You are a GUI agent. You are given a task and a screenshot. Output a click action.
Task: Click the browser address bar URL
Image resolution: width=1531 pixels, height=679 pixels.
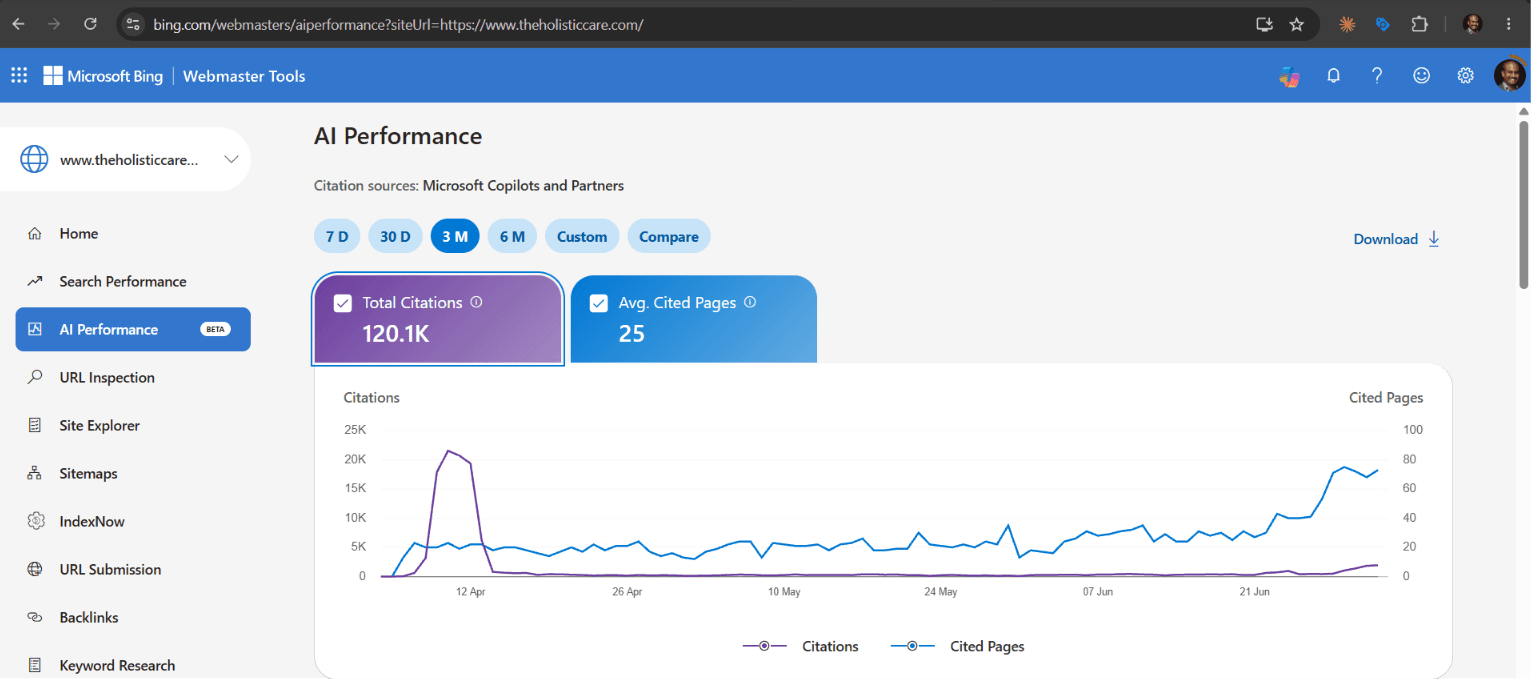(398, 24)
